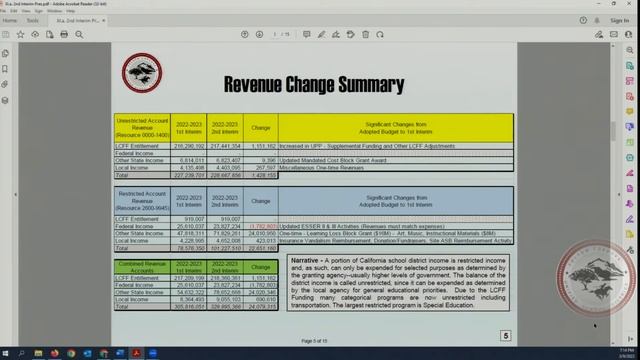This screenshot has width=640, height=360.
Task: Open purple Combine Files tool in right pane
Action: [x=630, y=127]
